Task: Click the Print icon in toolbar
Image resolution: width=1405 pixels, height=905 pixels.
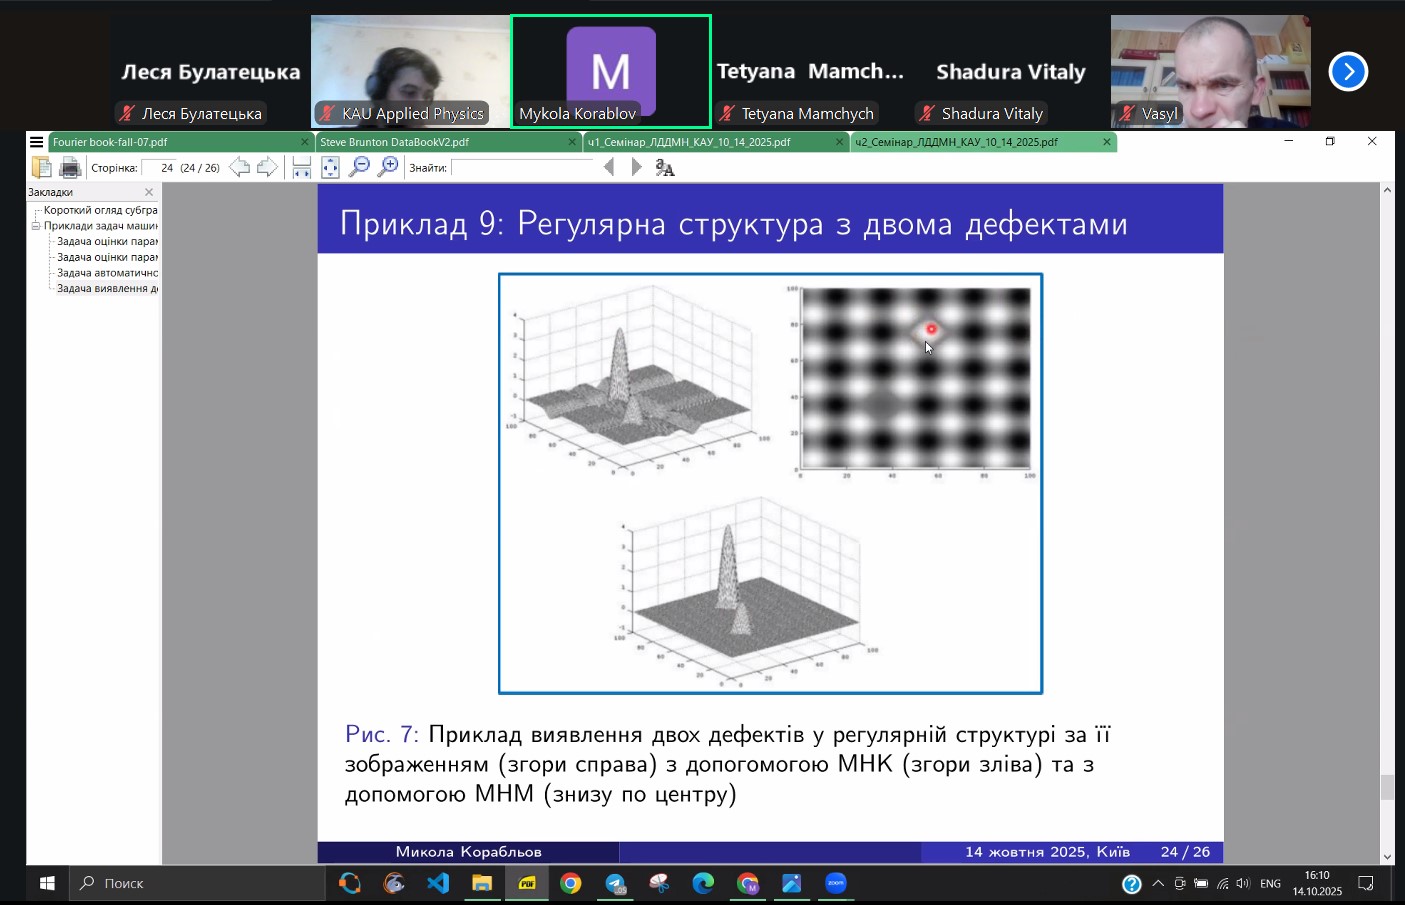Action: (x=69, y=168)
